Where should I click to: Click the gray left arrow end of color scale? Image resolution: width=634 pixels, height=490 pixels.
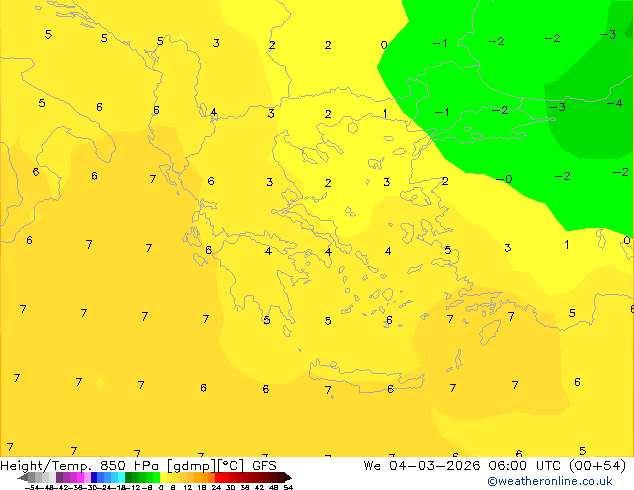point(23,477)
